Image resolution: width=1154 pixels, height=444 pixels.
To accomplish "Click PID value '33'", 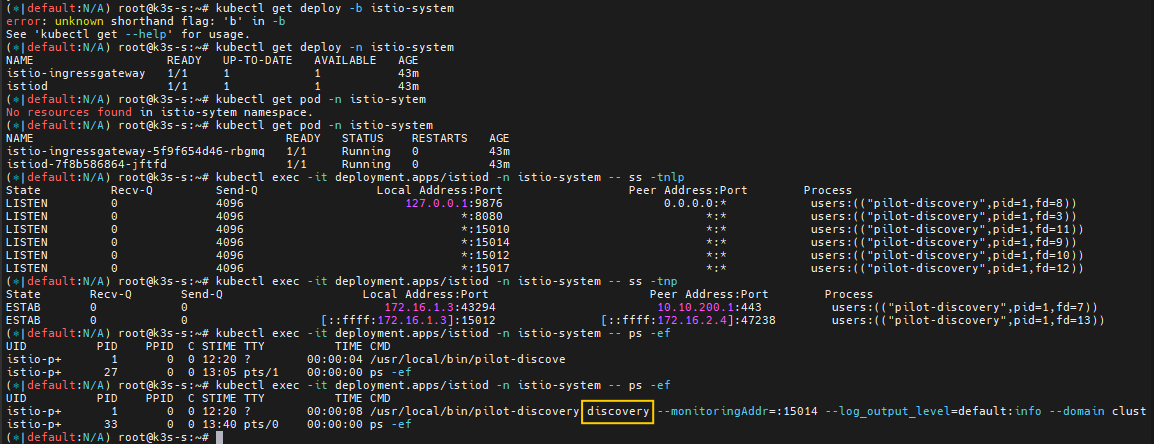I will [x=110, y=424].
